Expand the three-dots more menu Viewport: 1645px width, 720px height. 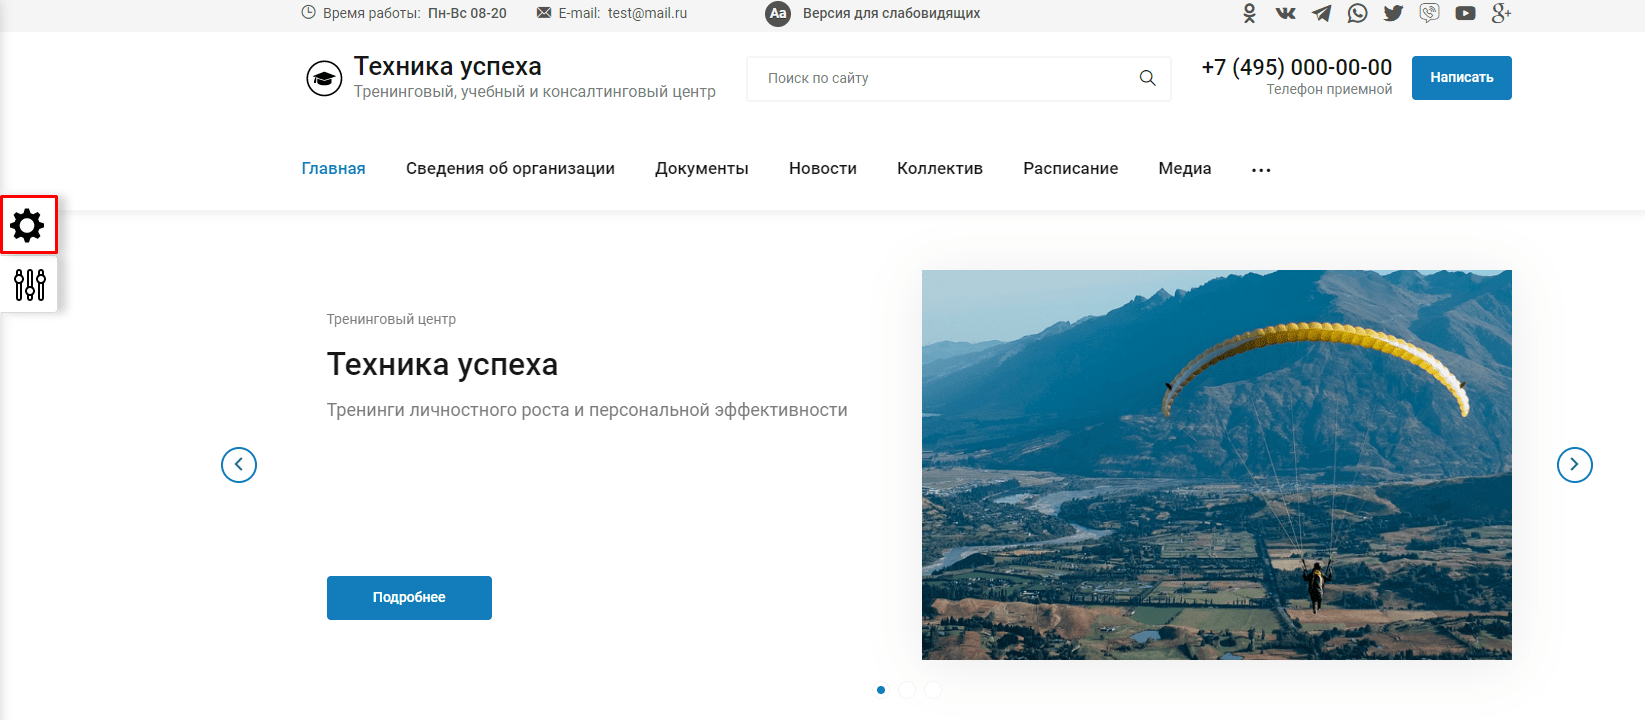(1261, 170)
